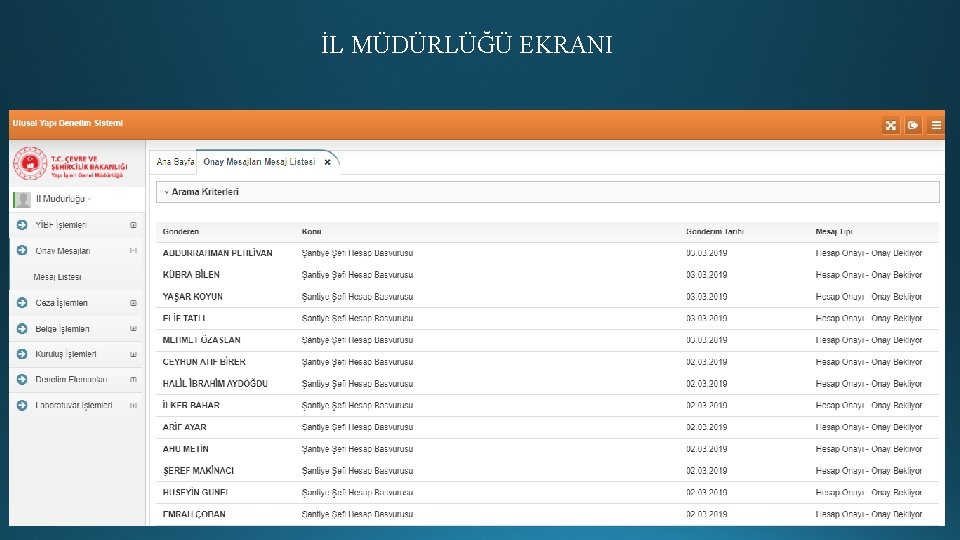Screen dimensions: 960x540
Task: Switch to the Ana Sayfa tab
Action: (174, 162)
